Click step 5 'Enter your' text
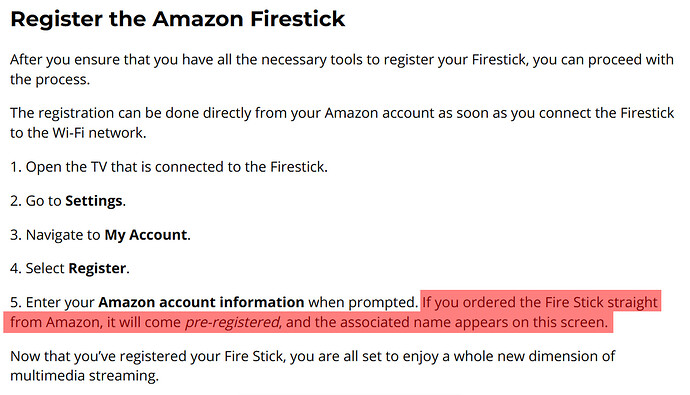The height and width of the screenshot is (395, 690). [x=60, y=302]
